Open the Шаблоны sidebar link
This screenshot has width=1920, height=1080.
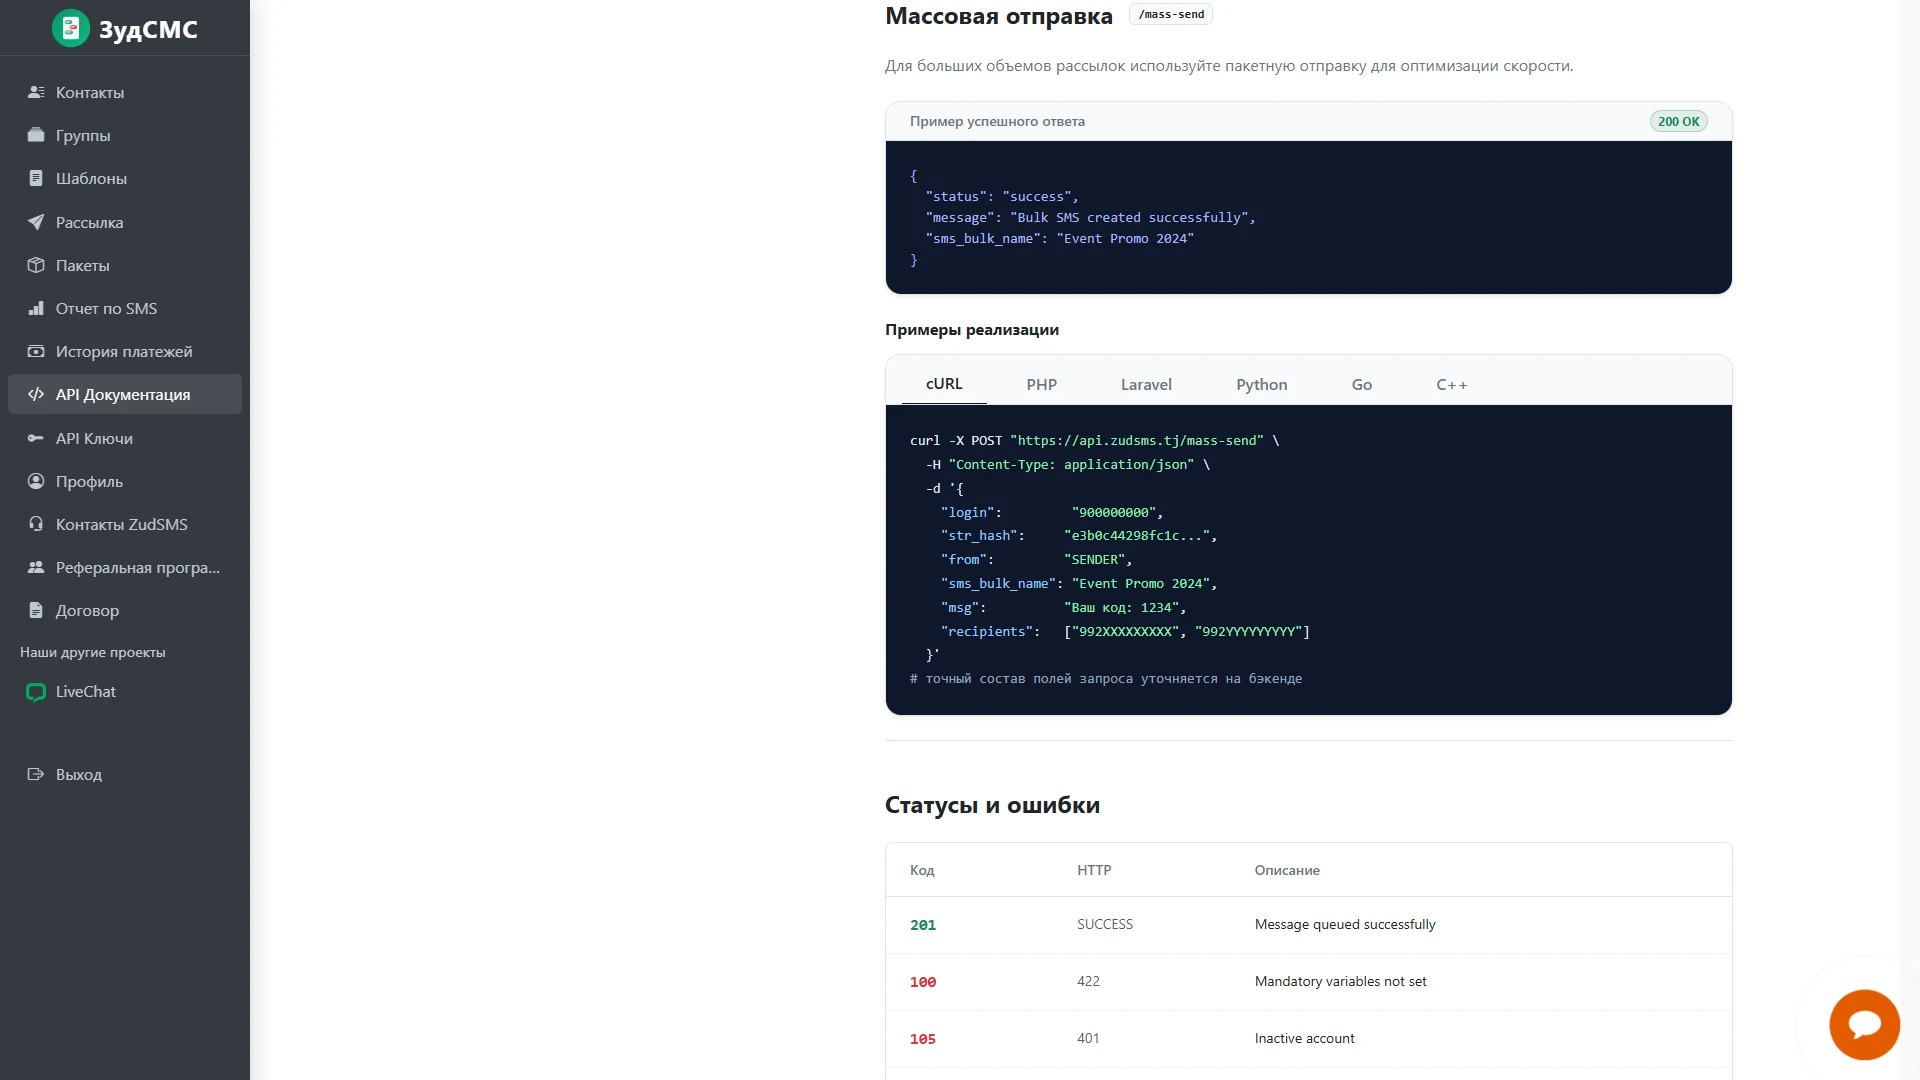pos(125,178)
